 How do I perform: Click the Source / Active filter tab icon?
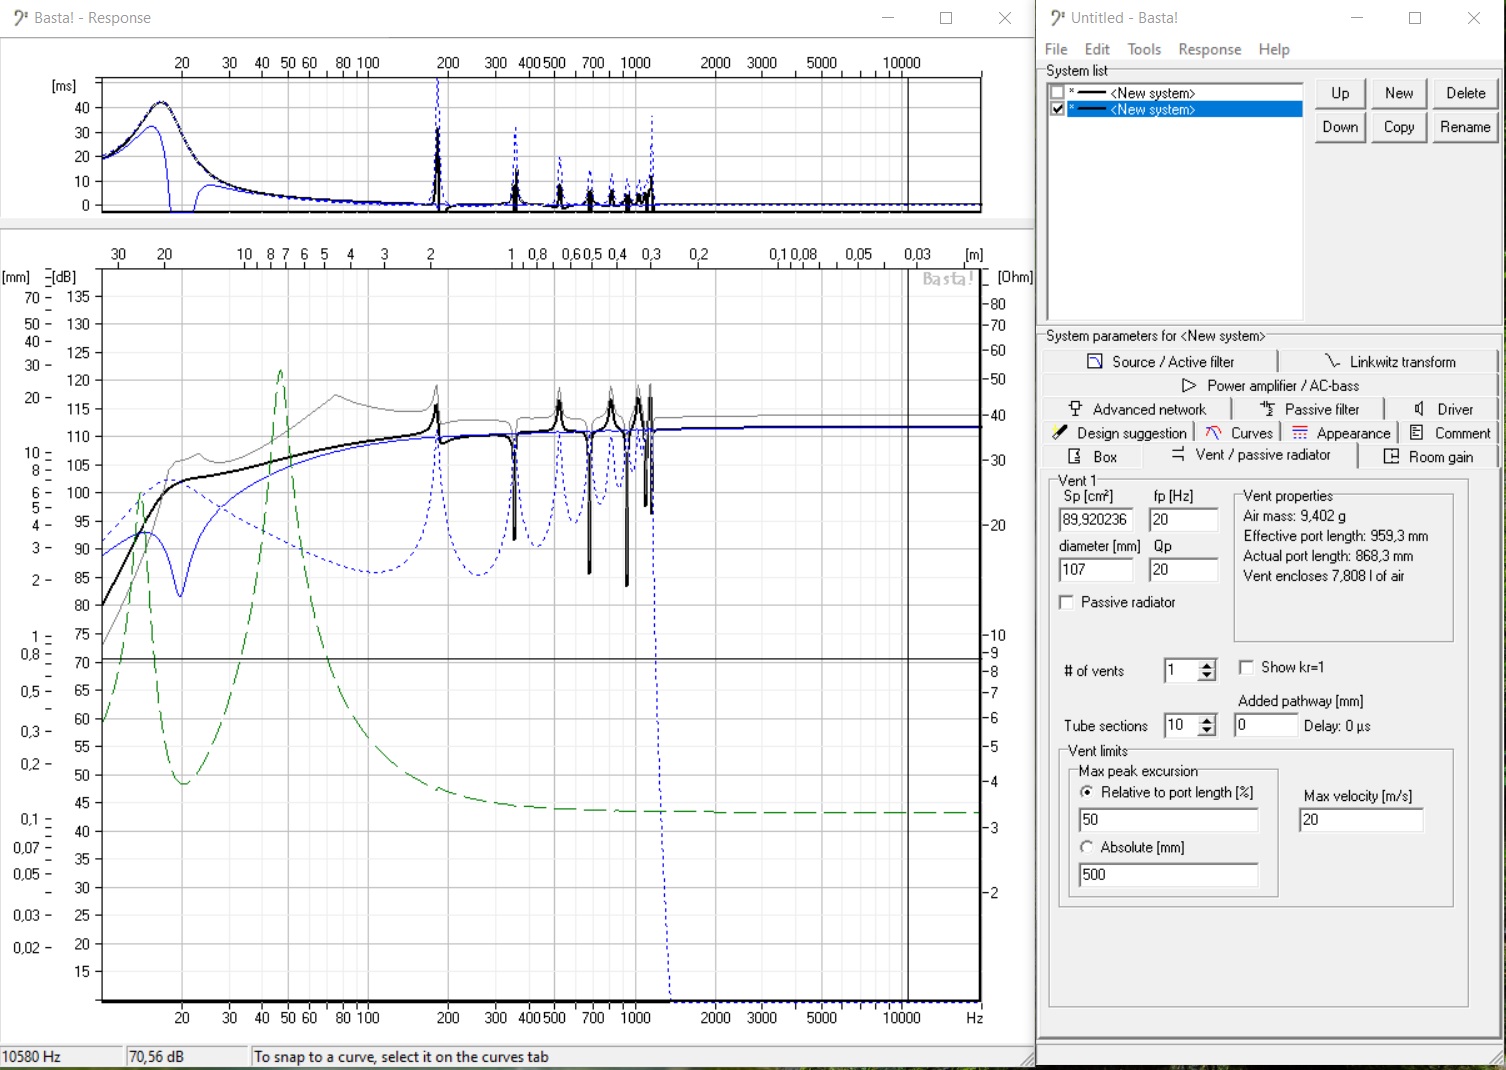pyautogui.click(x=1095, y=361)
